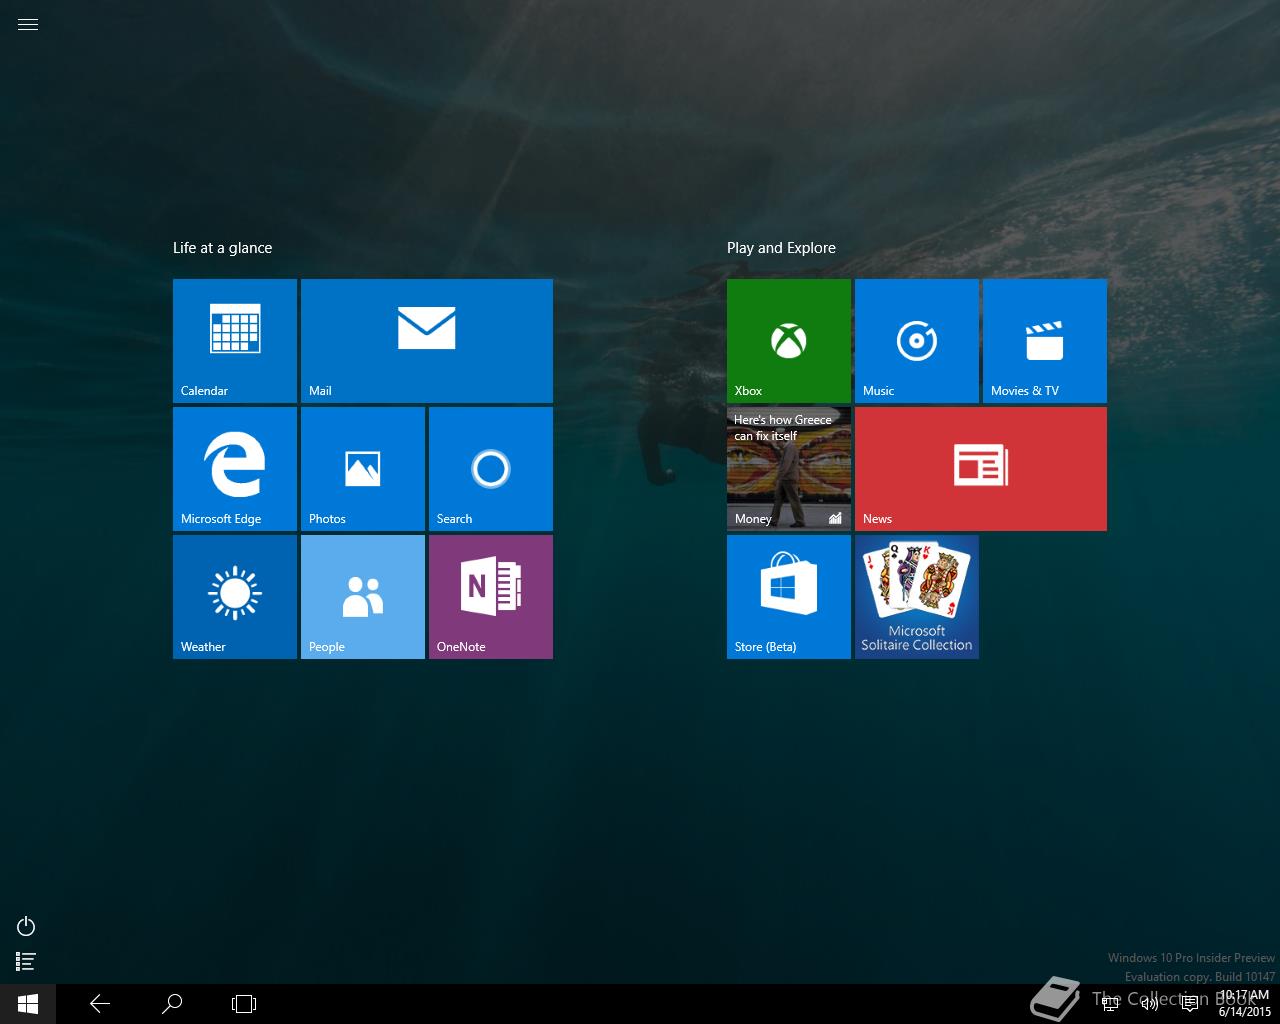Viewport: 1280px width, 1024px height.
Task: Open the Money live tile
Action: point(789,469)
